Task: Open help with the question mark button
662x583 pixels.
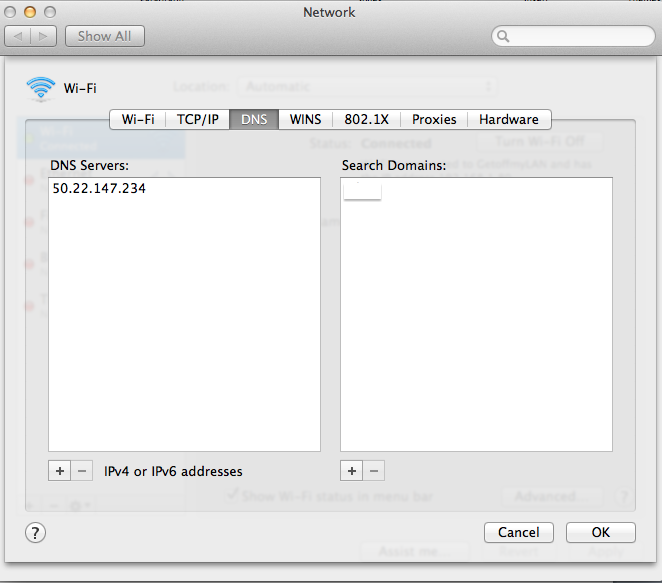Action: (34, 532)
